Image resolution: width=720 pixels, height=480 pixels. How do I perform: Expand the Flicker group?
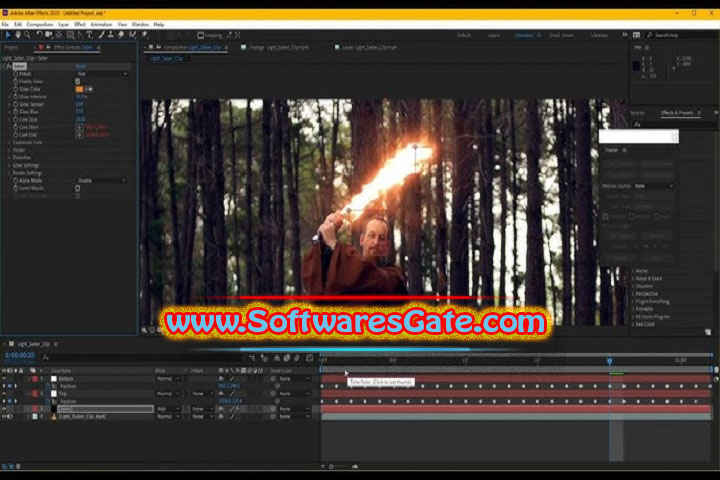[9, 150]
